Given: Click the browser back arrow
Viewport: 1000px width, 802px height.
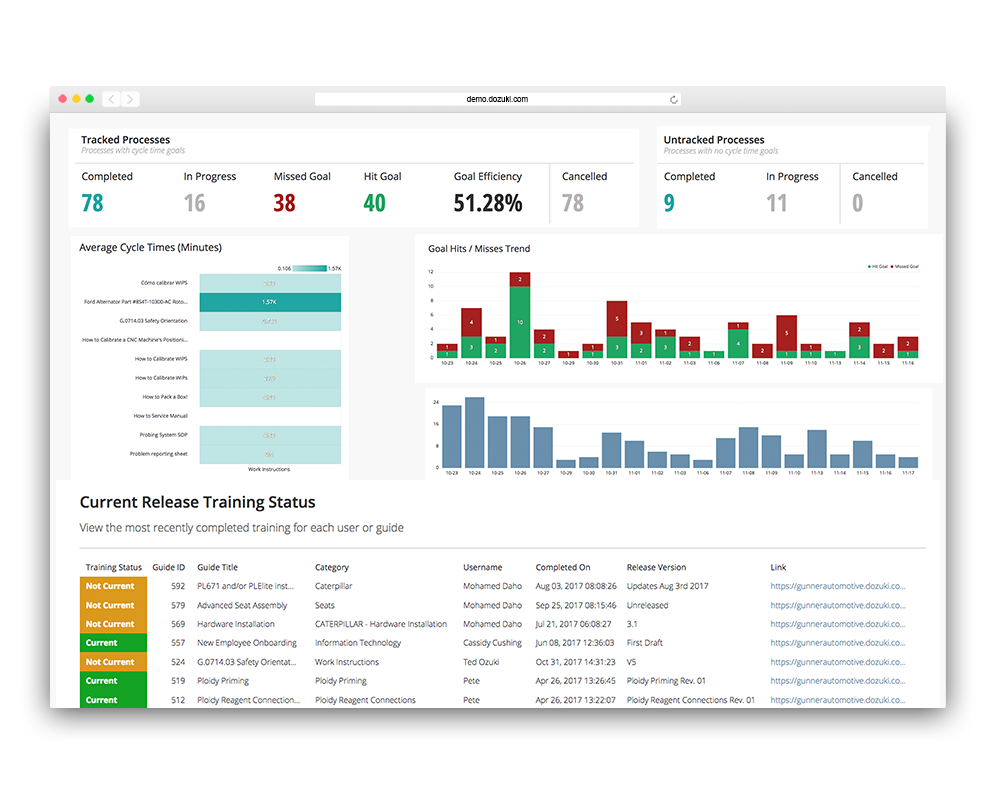Looking at the screenshot, I should 111,99.
